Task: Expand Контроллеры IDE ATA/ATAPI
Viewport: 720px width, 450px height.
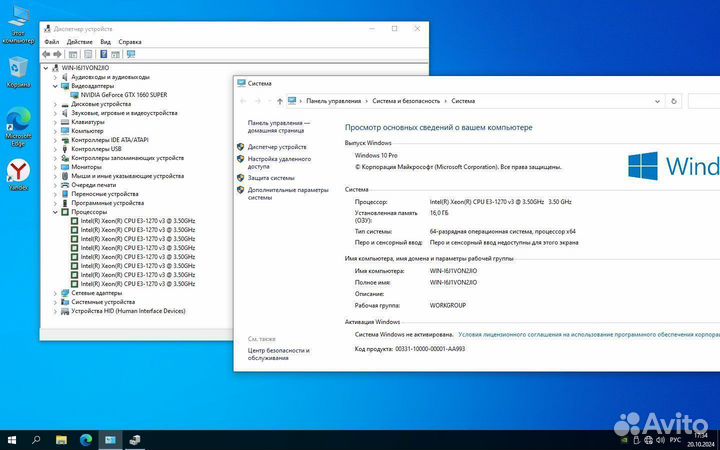Action: tap(55, 140)
